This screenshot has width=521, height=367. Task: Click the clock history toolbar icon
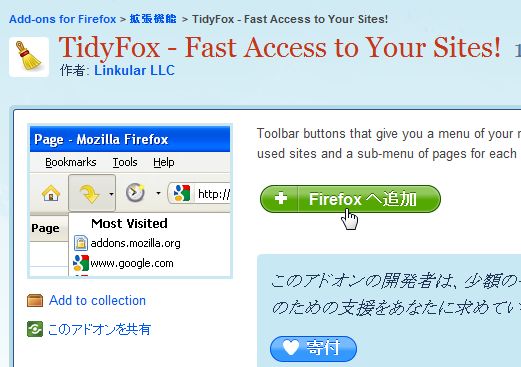(x=135, y=193)
